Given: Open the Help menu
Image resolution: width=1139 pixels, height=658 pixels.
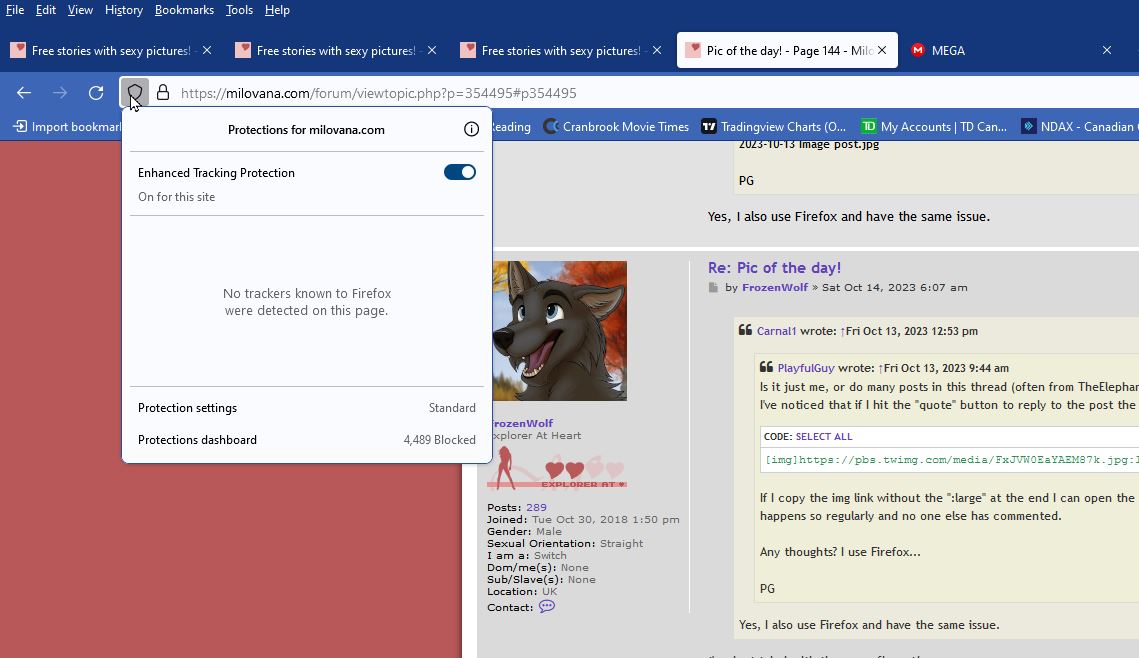Looking at the screenshot, I should pyautogui.click(x=277, y=10).
